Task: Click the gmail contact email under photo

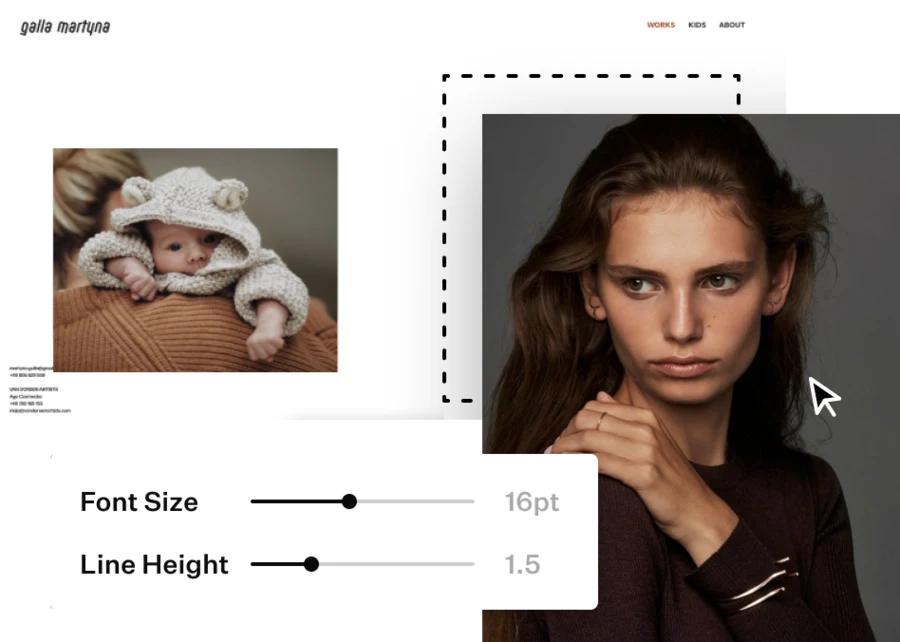Action: pyautogui.click(x=31, y=368)
